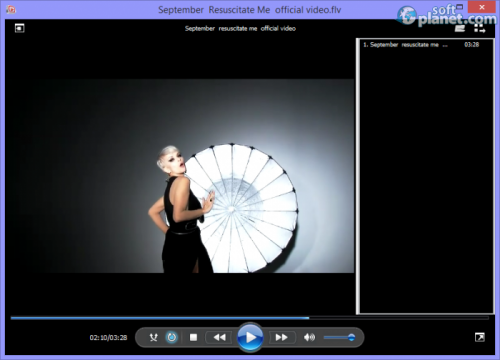Screen dimensions: 500x360
Task: Close the media player window
Action: click(x=482, y=7)
